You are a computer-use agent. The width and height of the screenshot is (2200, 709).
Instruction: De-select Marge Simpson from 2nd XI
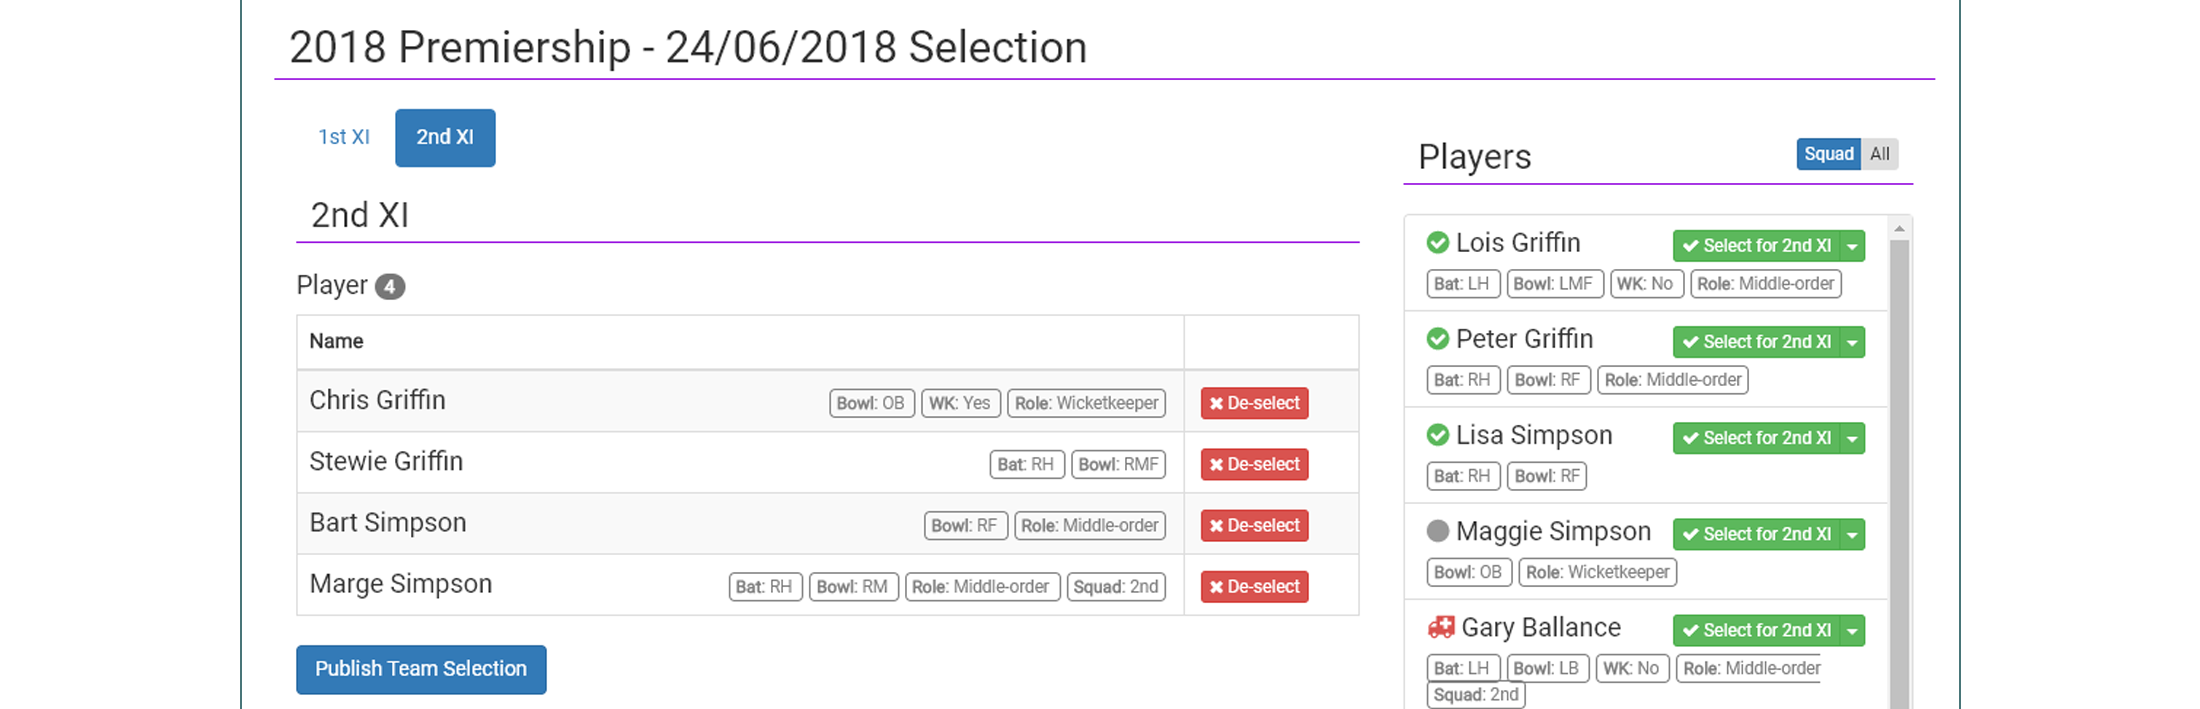click(1254, 586)
